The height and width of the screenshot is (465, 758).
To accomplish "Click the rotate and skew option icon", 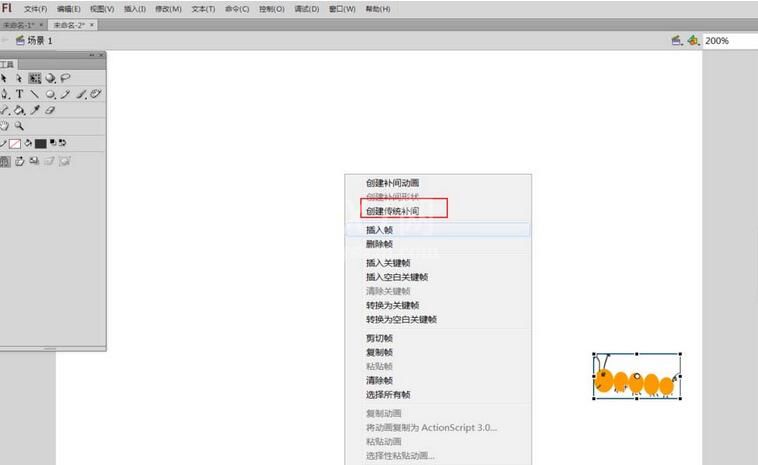I will tap(19, 161).
